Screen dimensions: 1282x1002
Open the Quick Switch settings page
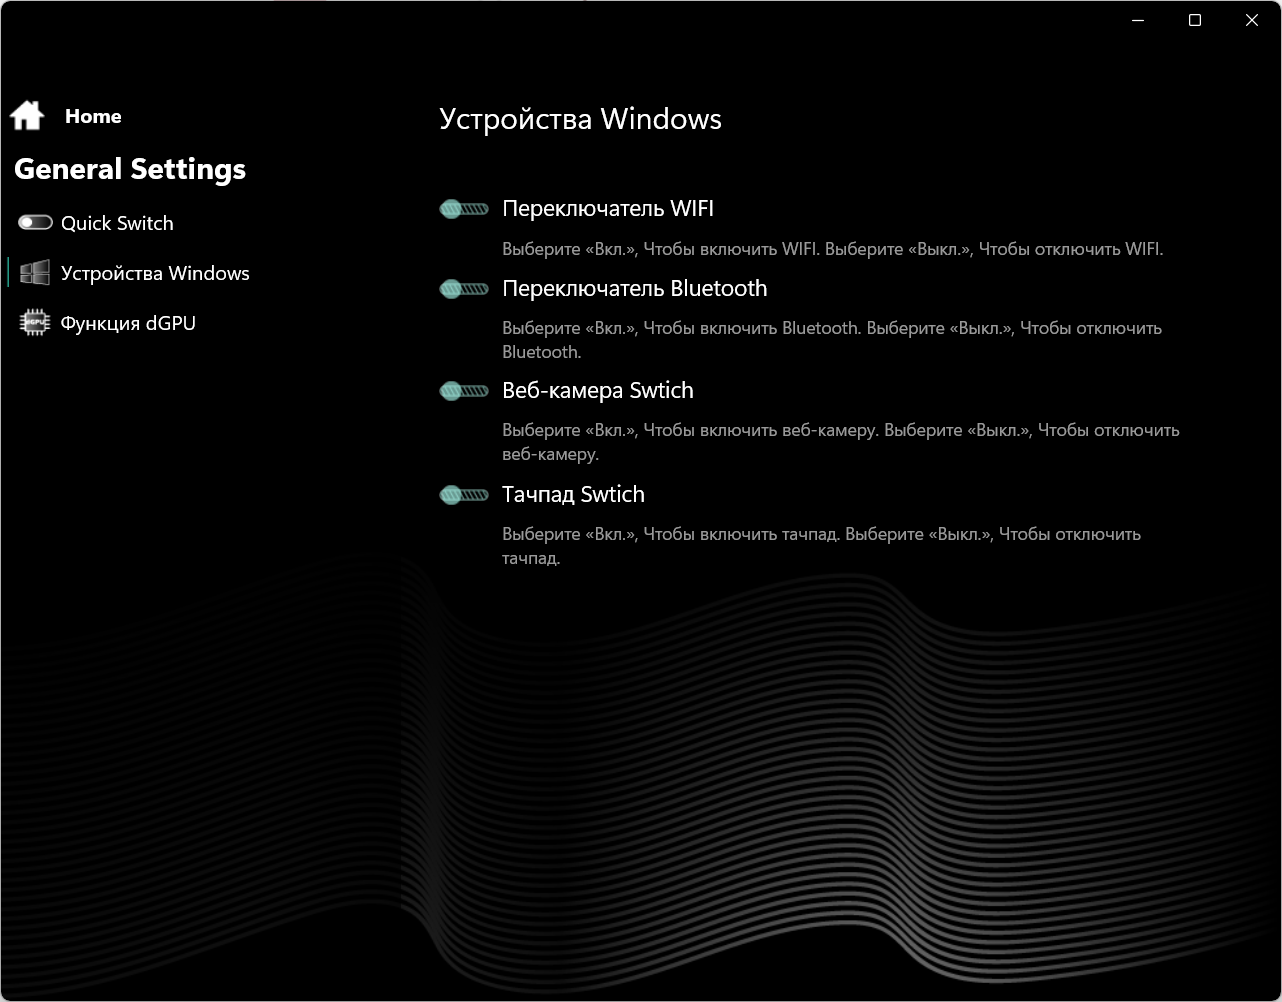[x=96, y=223]
